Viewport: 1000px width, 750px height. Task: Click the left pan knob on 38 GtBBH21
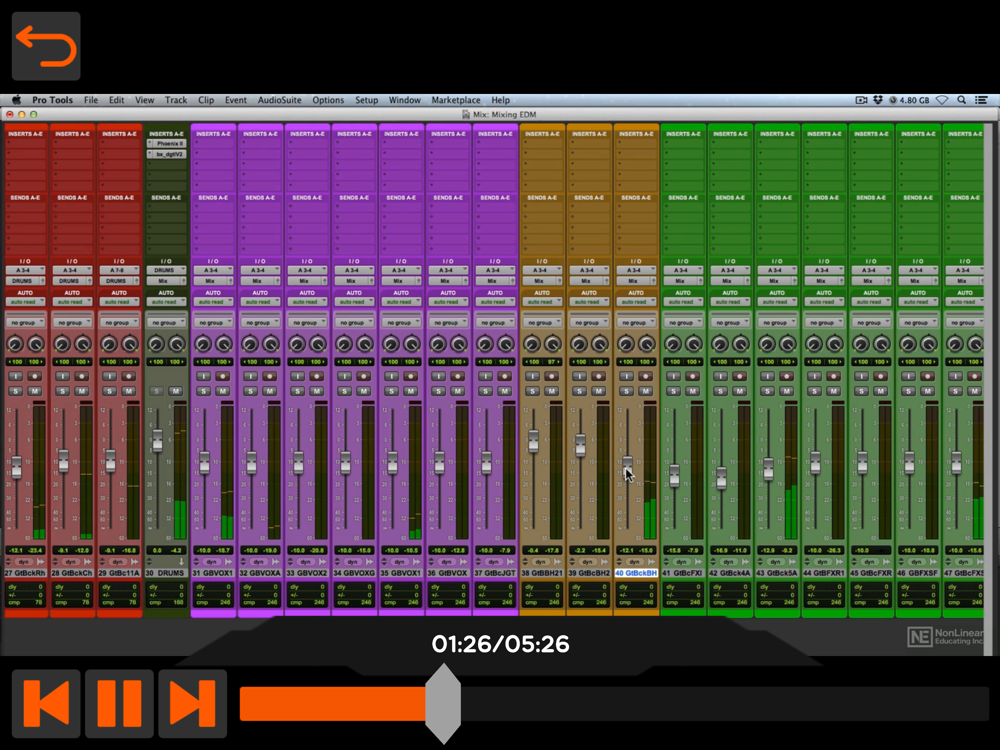[532, 344]
